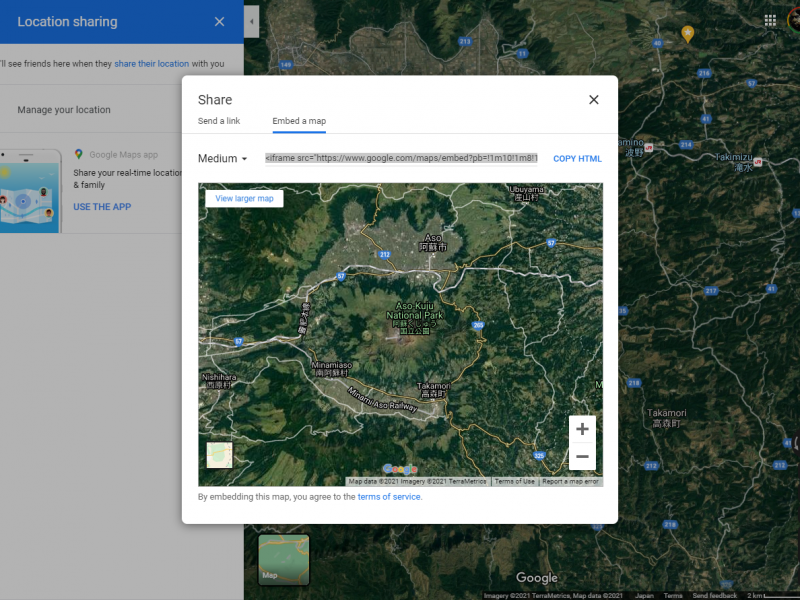Collapse the side panel arrow

[252, 21]
